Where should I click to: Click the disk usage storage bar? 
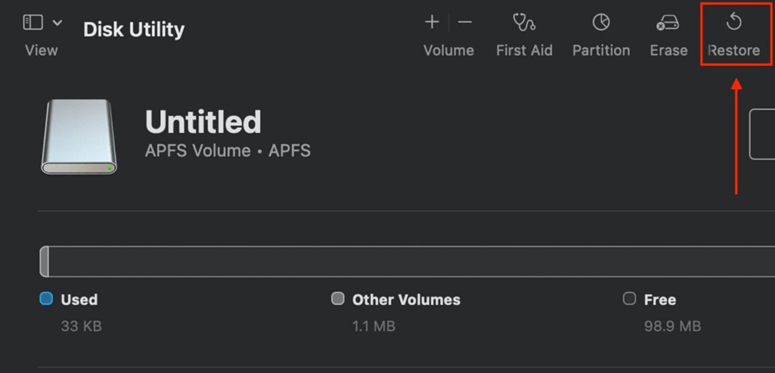pos(407,261)
